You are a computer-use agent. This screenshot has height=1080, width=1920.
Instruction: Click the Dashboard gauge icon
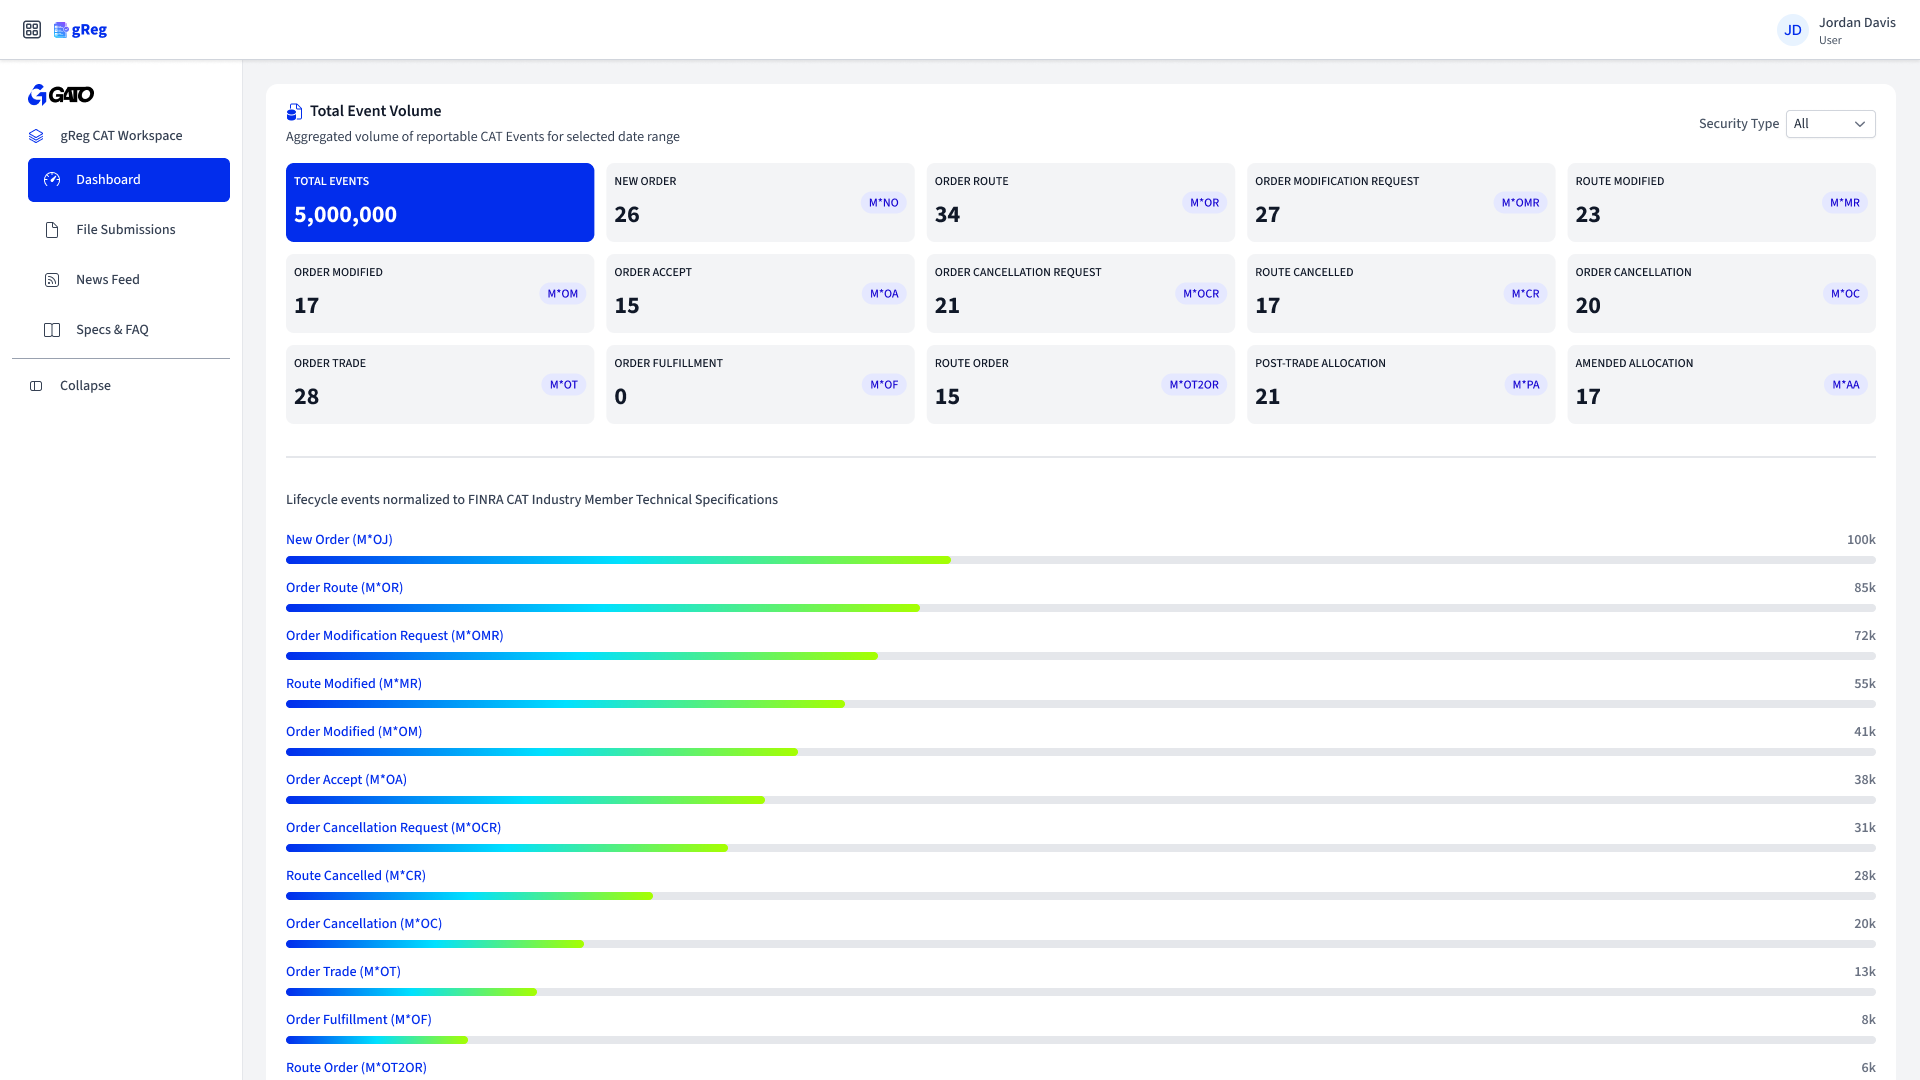coord(53,180)
